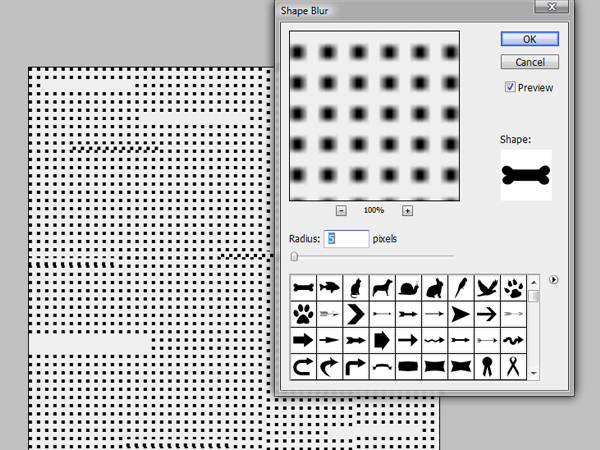Pick the award ribbon rosette shape
Viewport: 600px width, 450px height.
487,367
